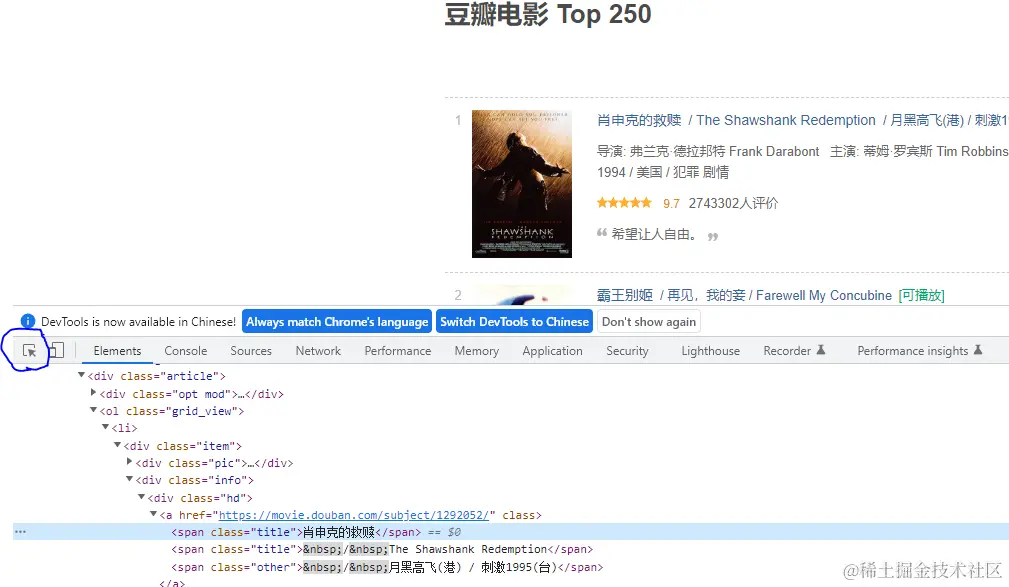Click the 2743302人评价 review count
Image resolution: width=1009 pixels, height=587 pixels.
pyautogui.click(x=733, y=203)
